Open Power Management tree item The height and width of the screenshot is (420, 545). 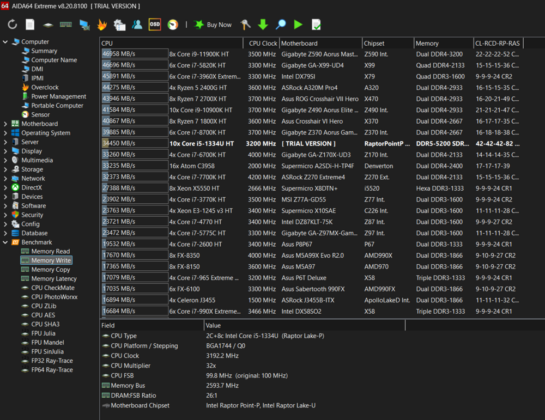tap(58, 96)
